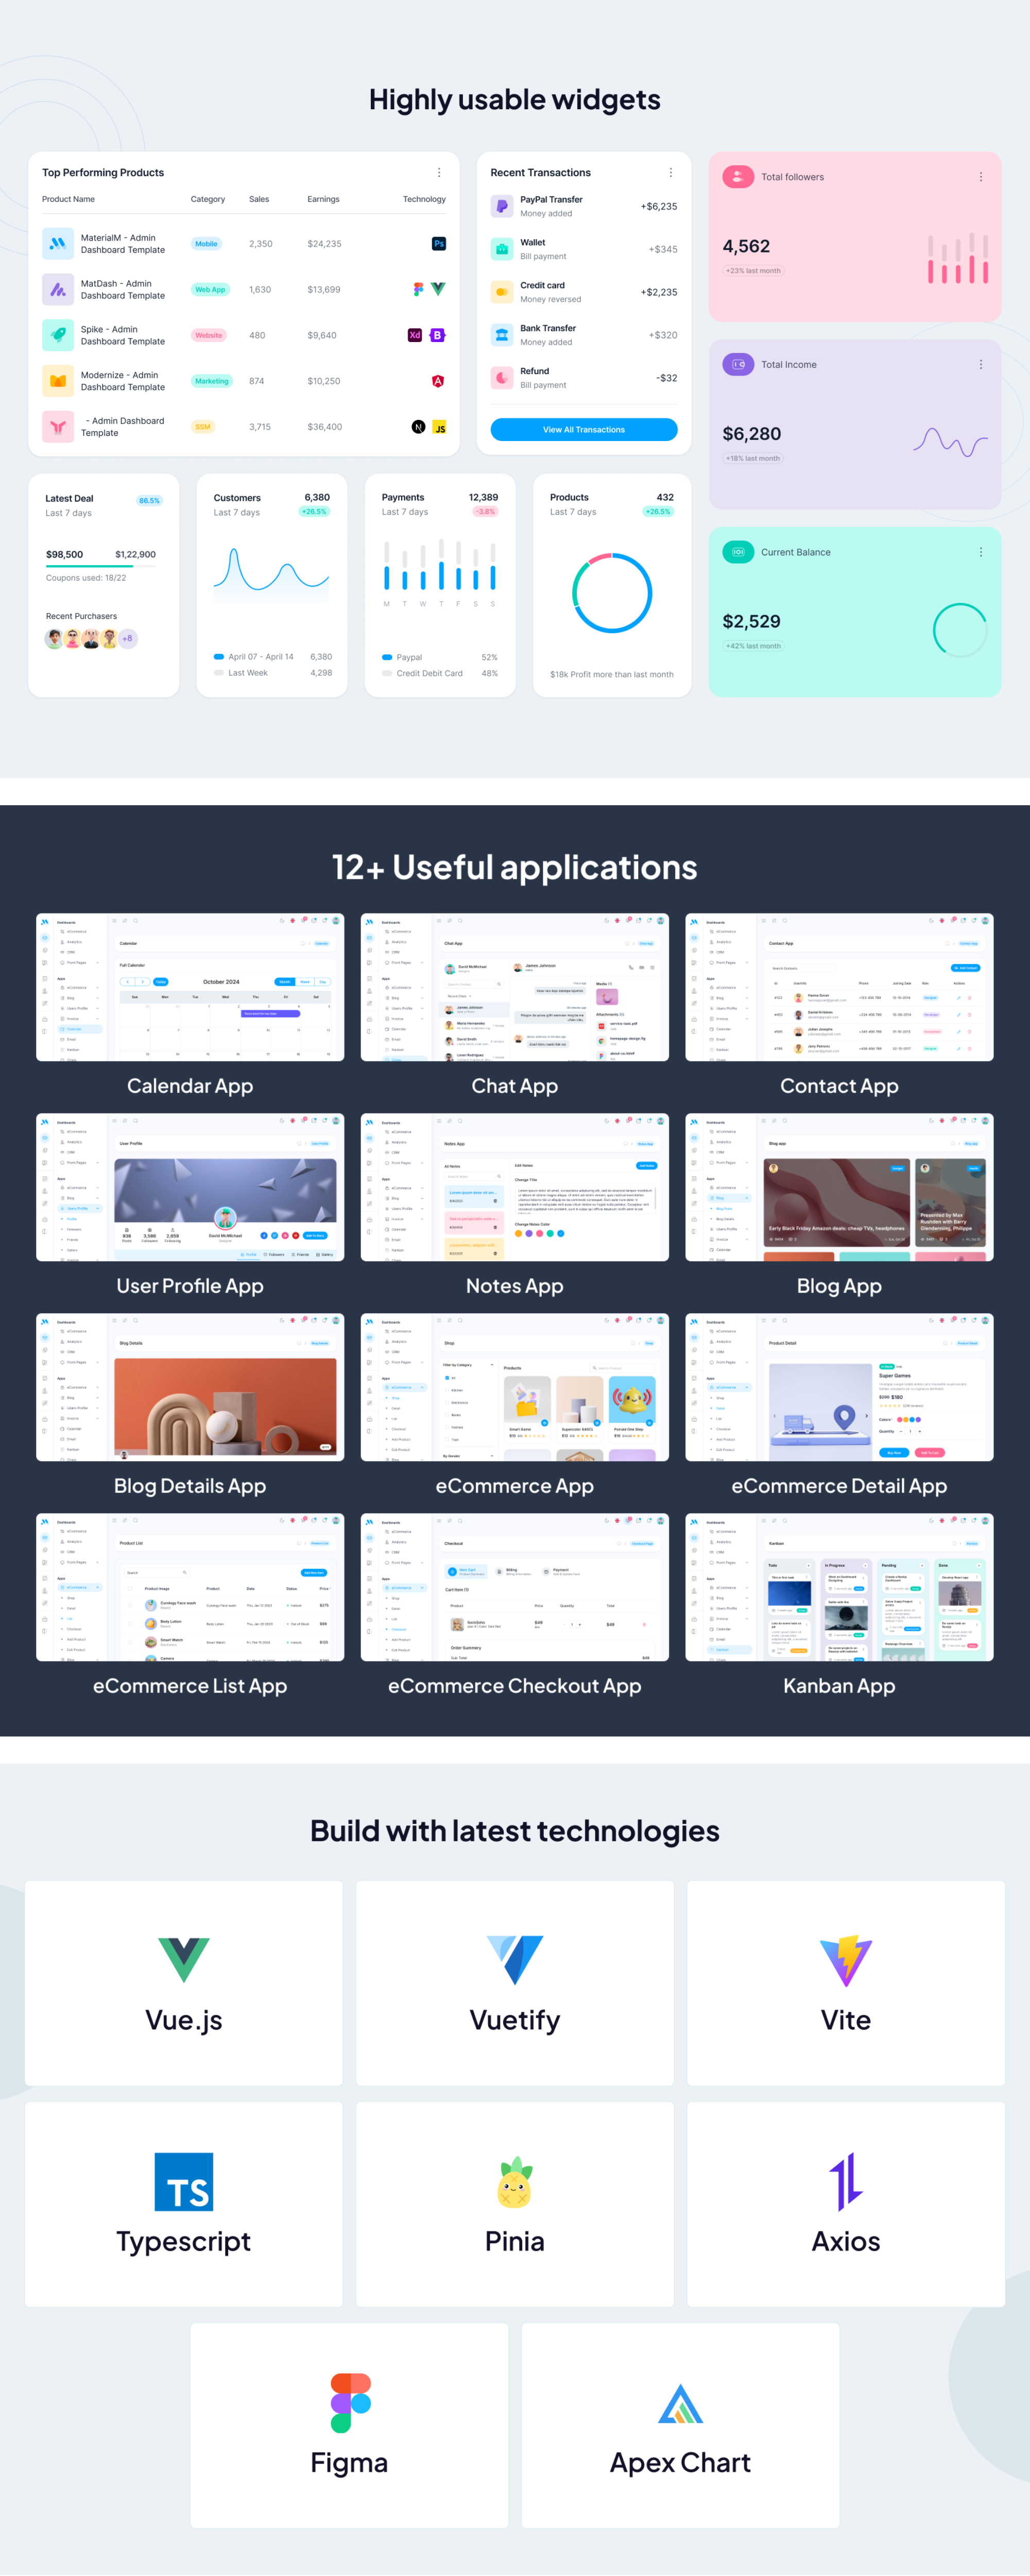Open the Kanban App screenshot preview

839,1587
